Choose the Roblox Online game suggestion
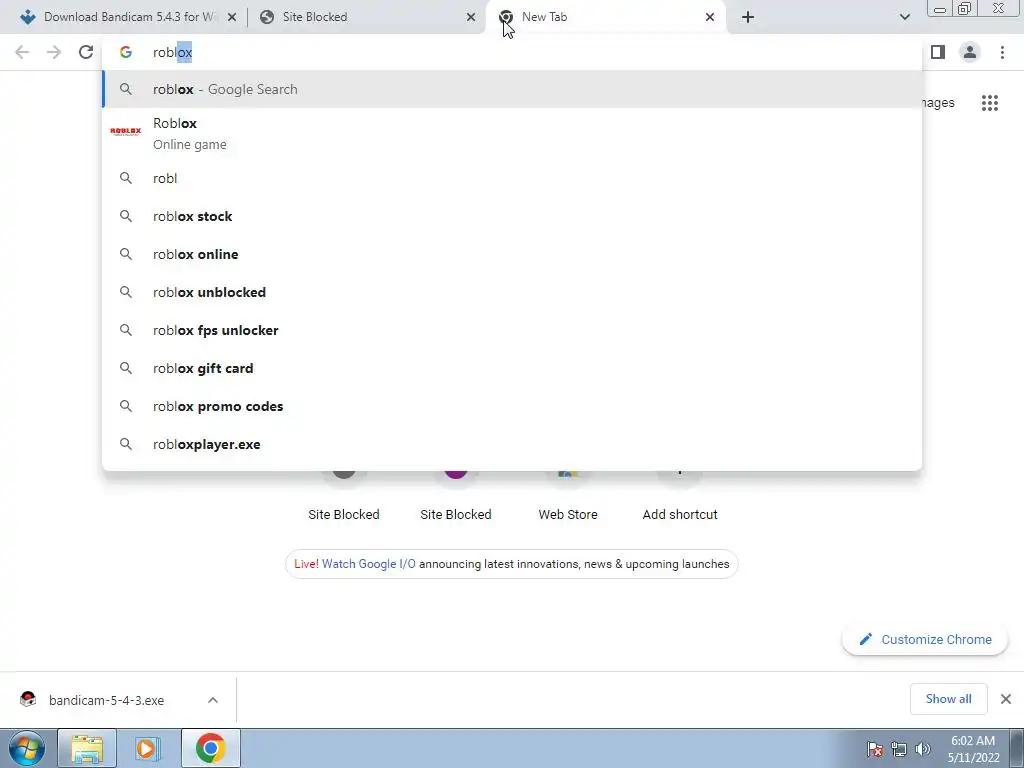The width and height of the screenshot is (1024, 768). (512, 133)
